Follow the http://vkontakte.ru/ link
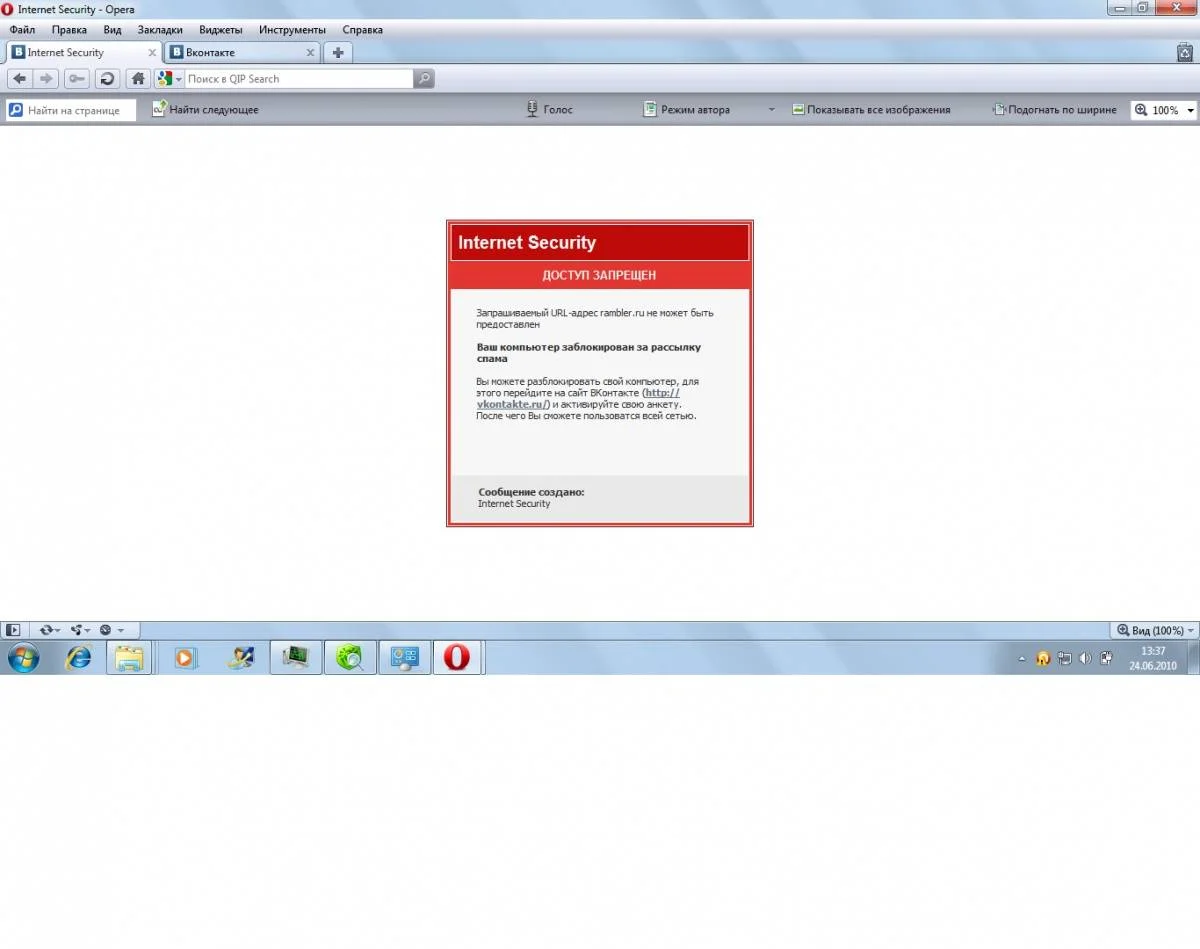Image resolution: width=1200 pixels, height=949 pixels. 578,398
